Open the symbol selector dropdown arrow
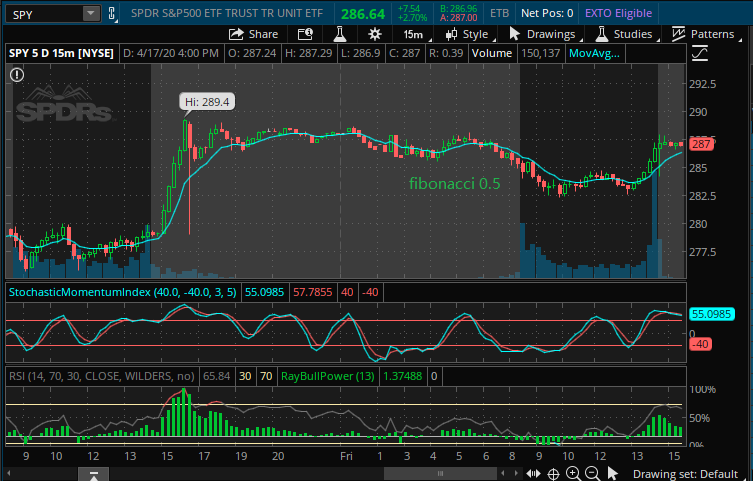This screenshot has height=481, width=753. point(91,14)
